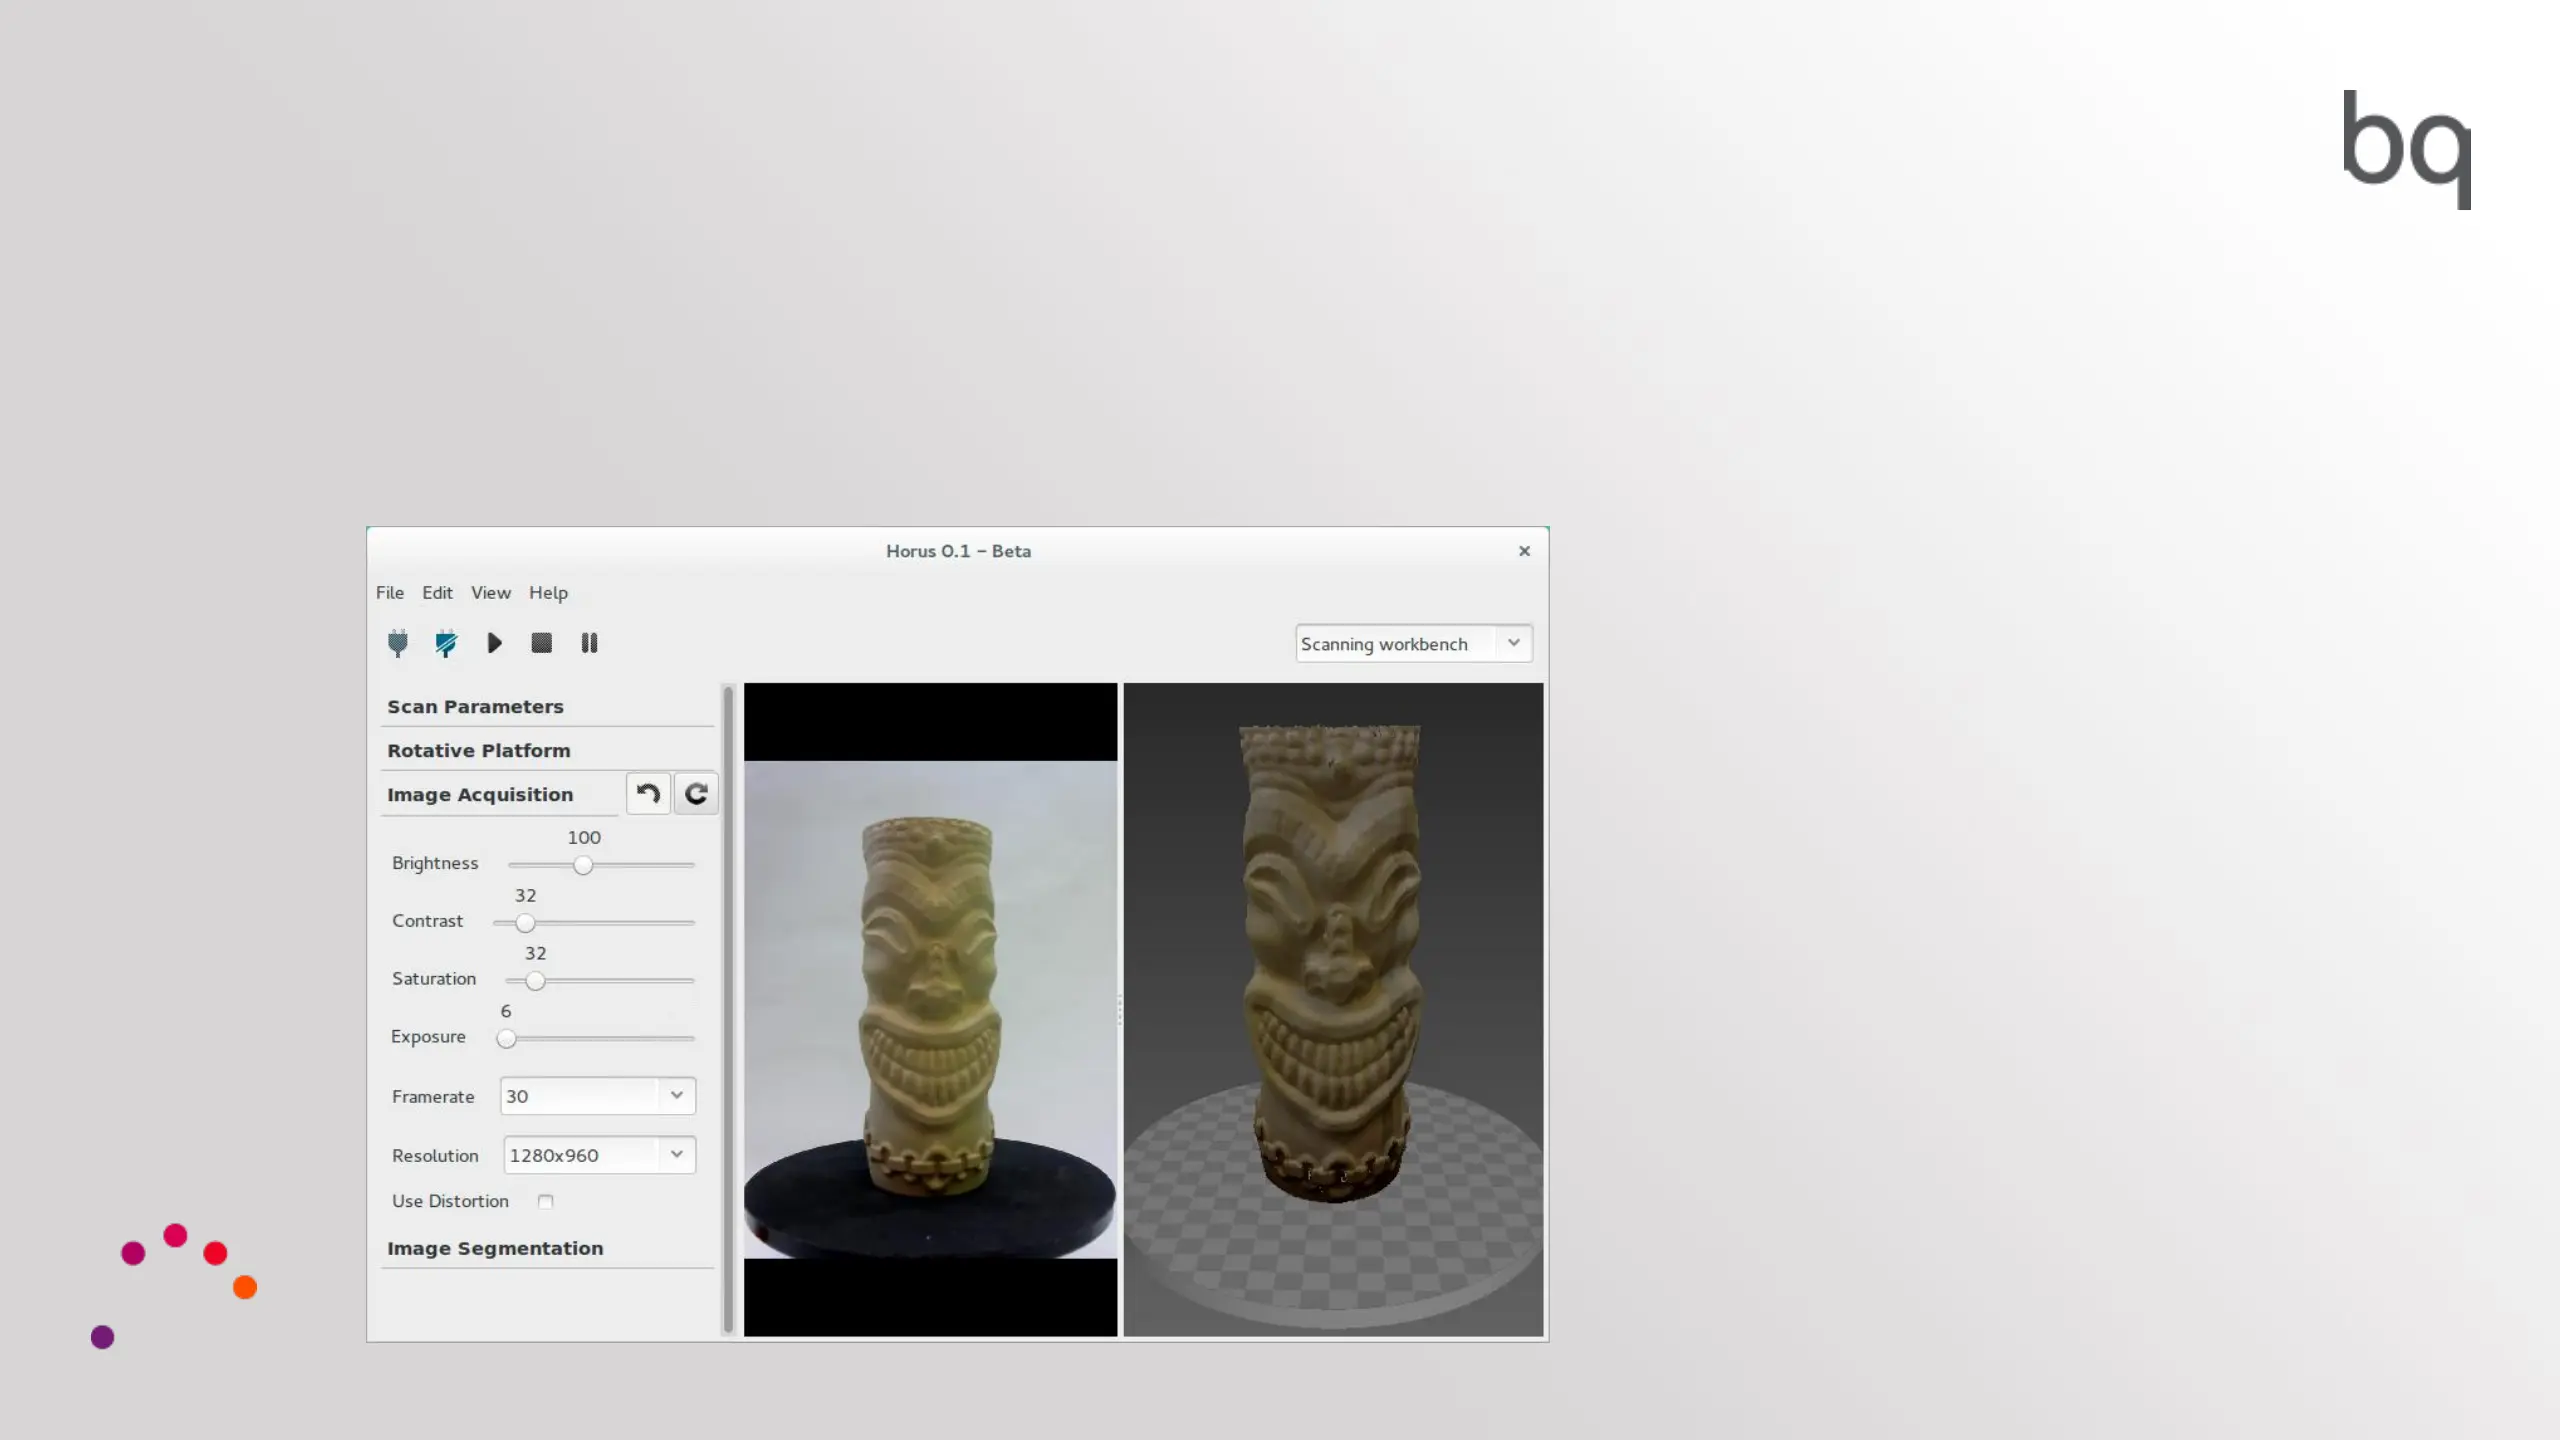Stop the scan with the Stop icon

541,643
